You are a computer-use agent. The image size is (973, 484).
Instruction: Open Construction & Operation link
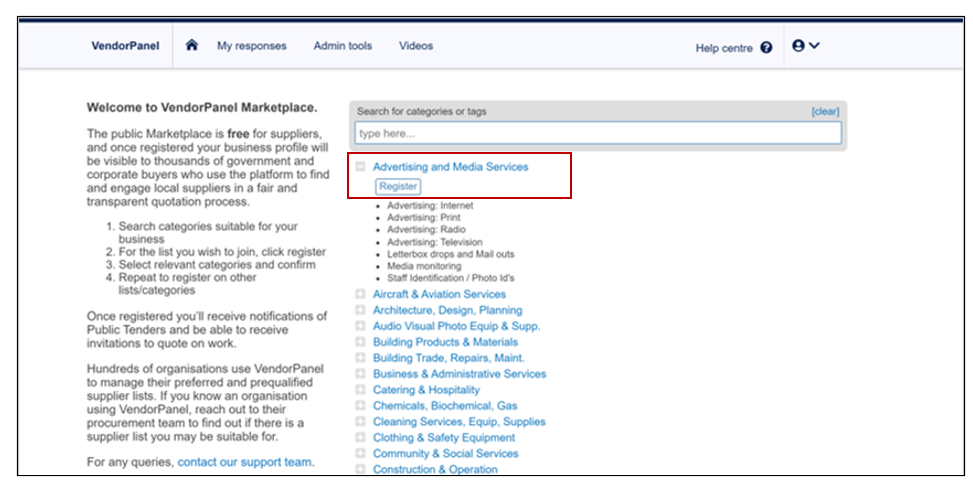[435, 470]
